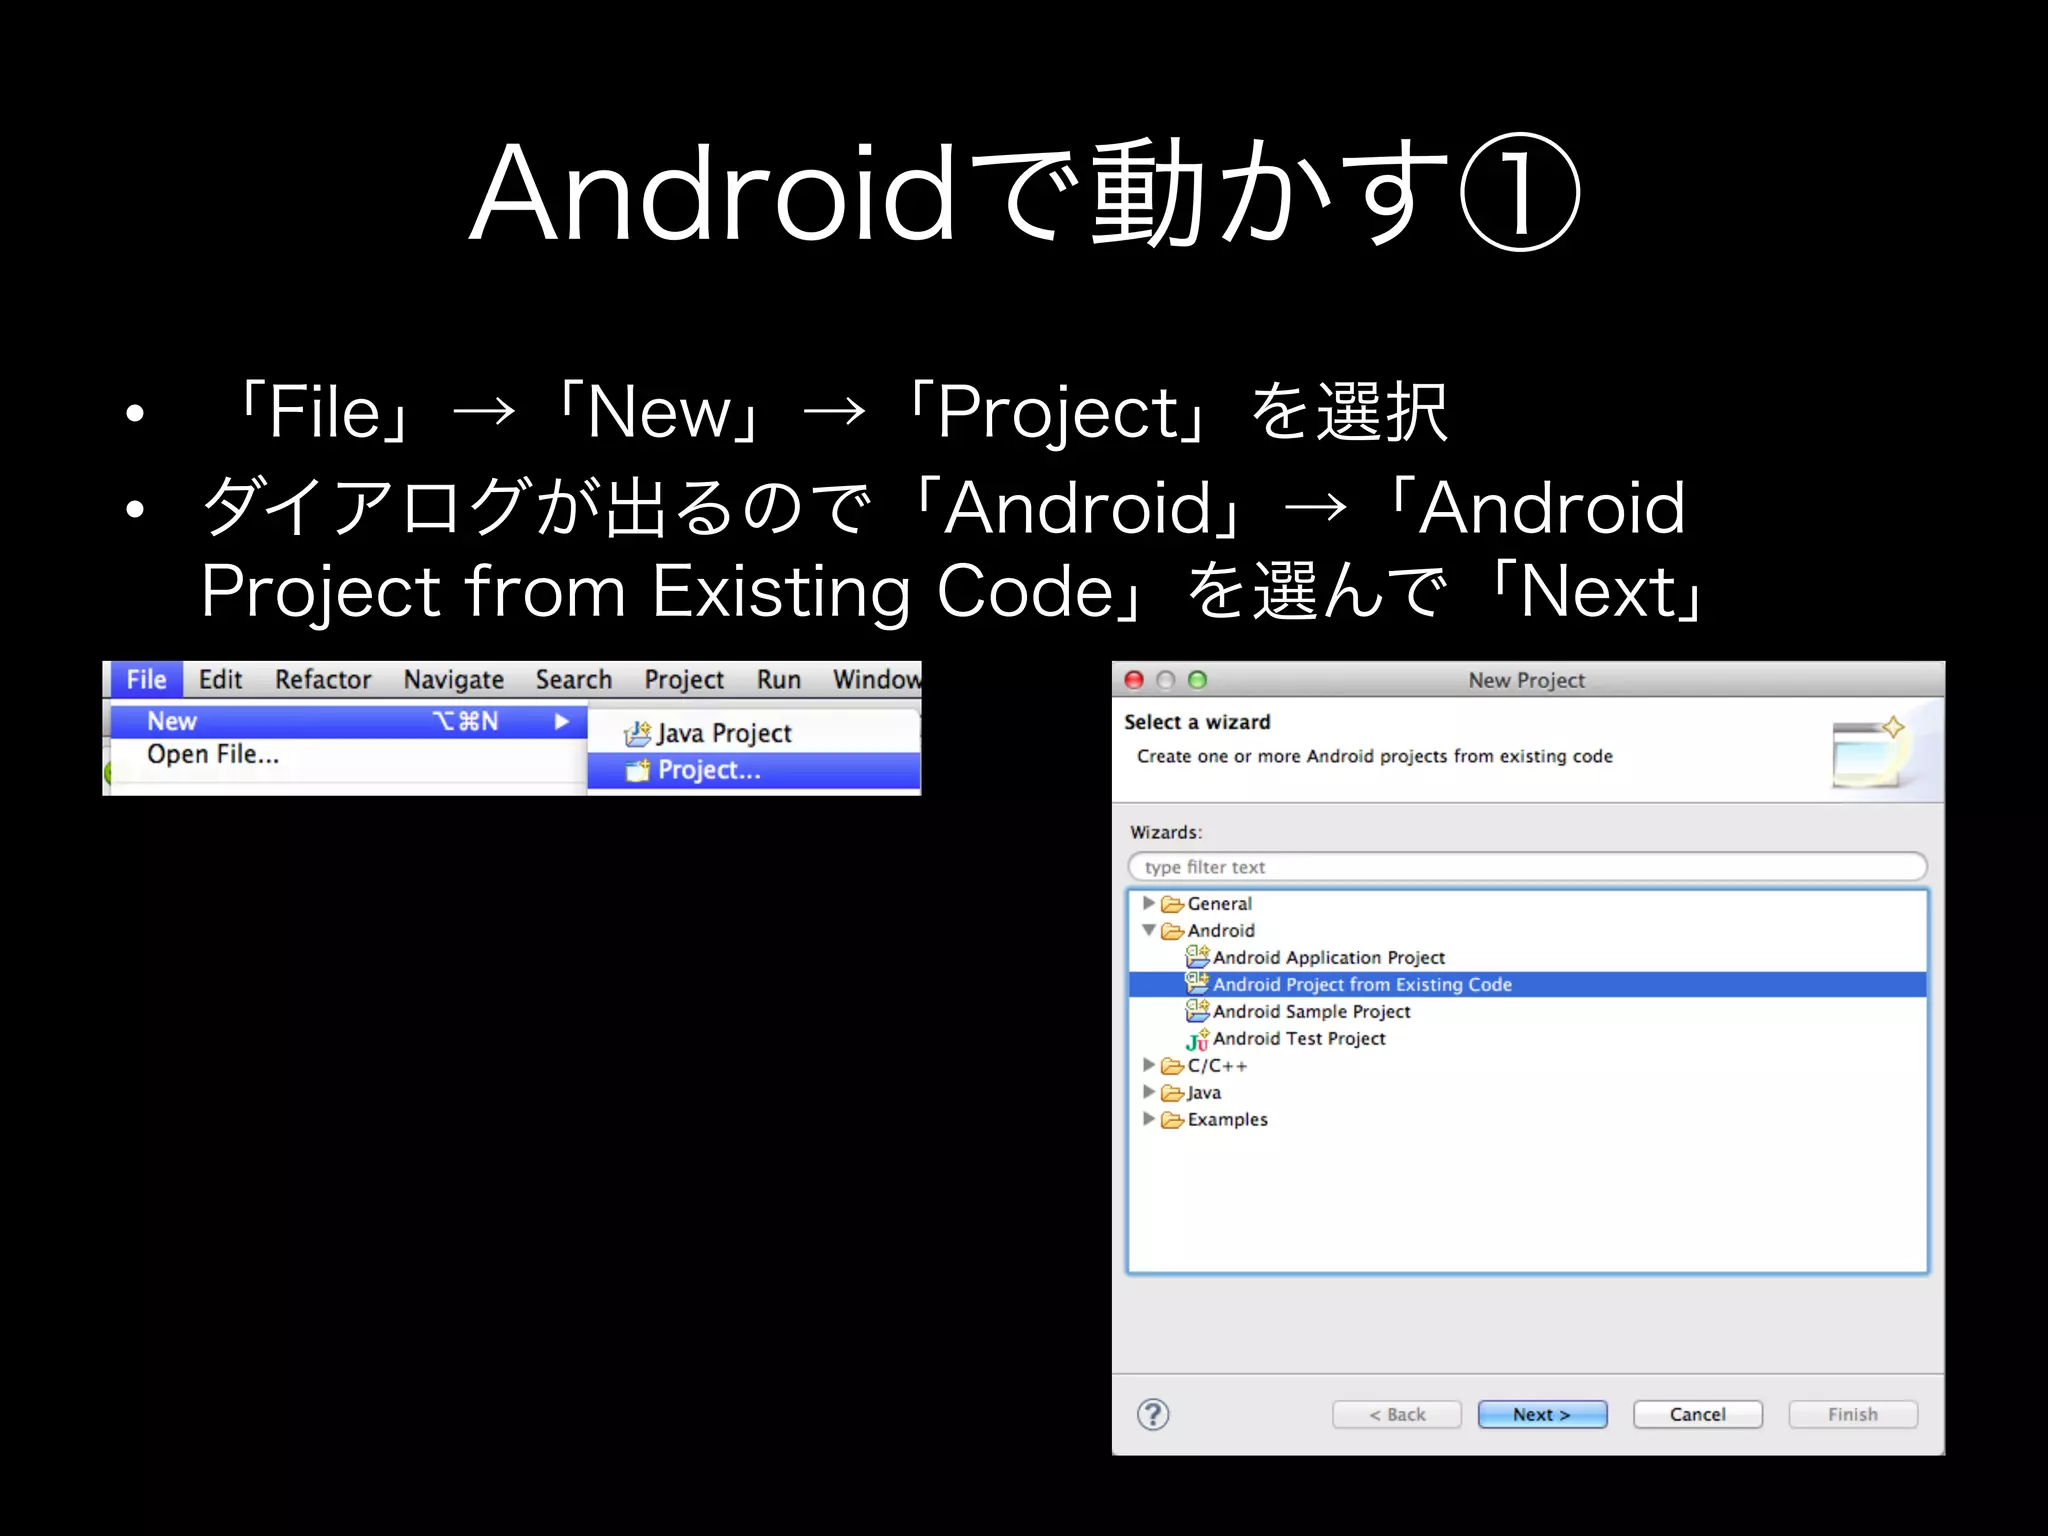Click the help question mark icon

1153,1414
